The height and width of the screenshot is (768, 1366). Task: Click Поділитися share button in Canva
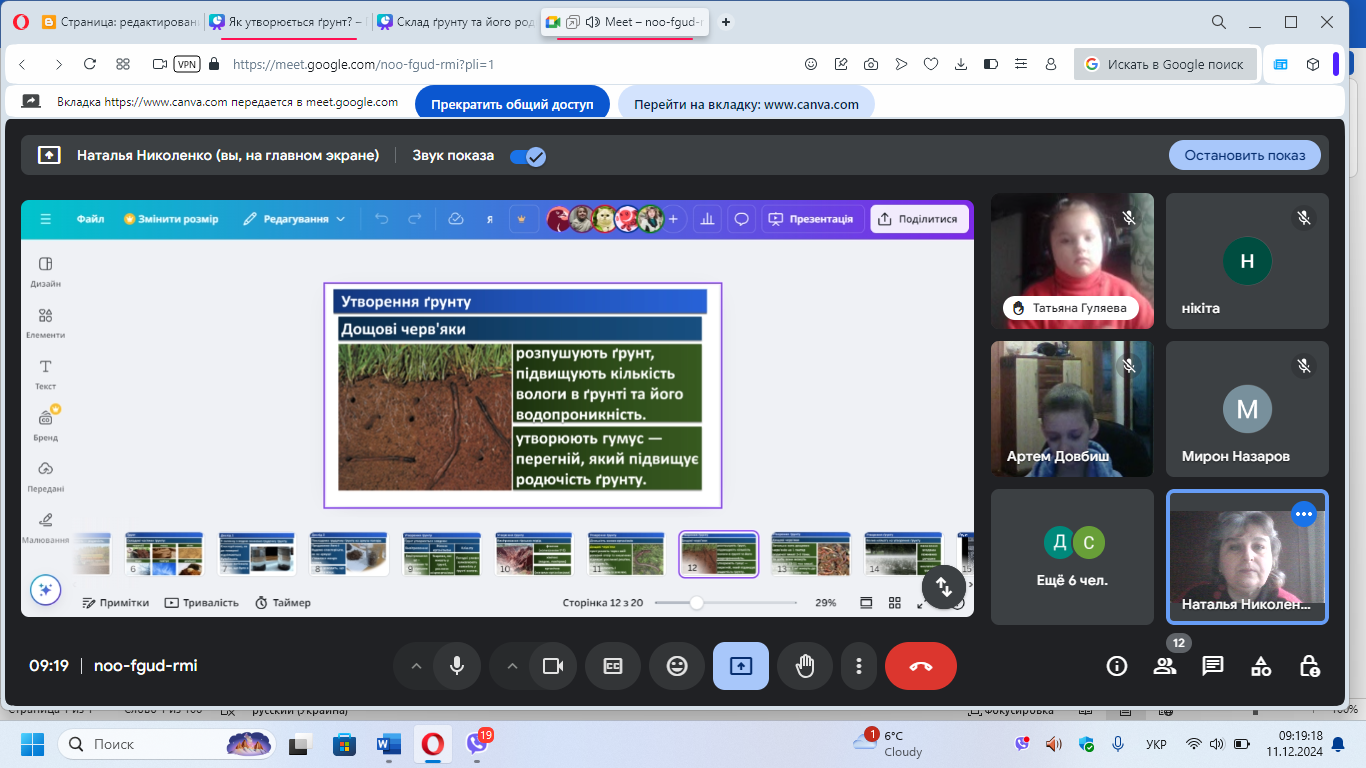click(920, 219)
